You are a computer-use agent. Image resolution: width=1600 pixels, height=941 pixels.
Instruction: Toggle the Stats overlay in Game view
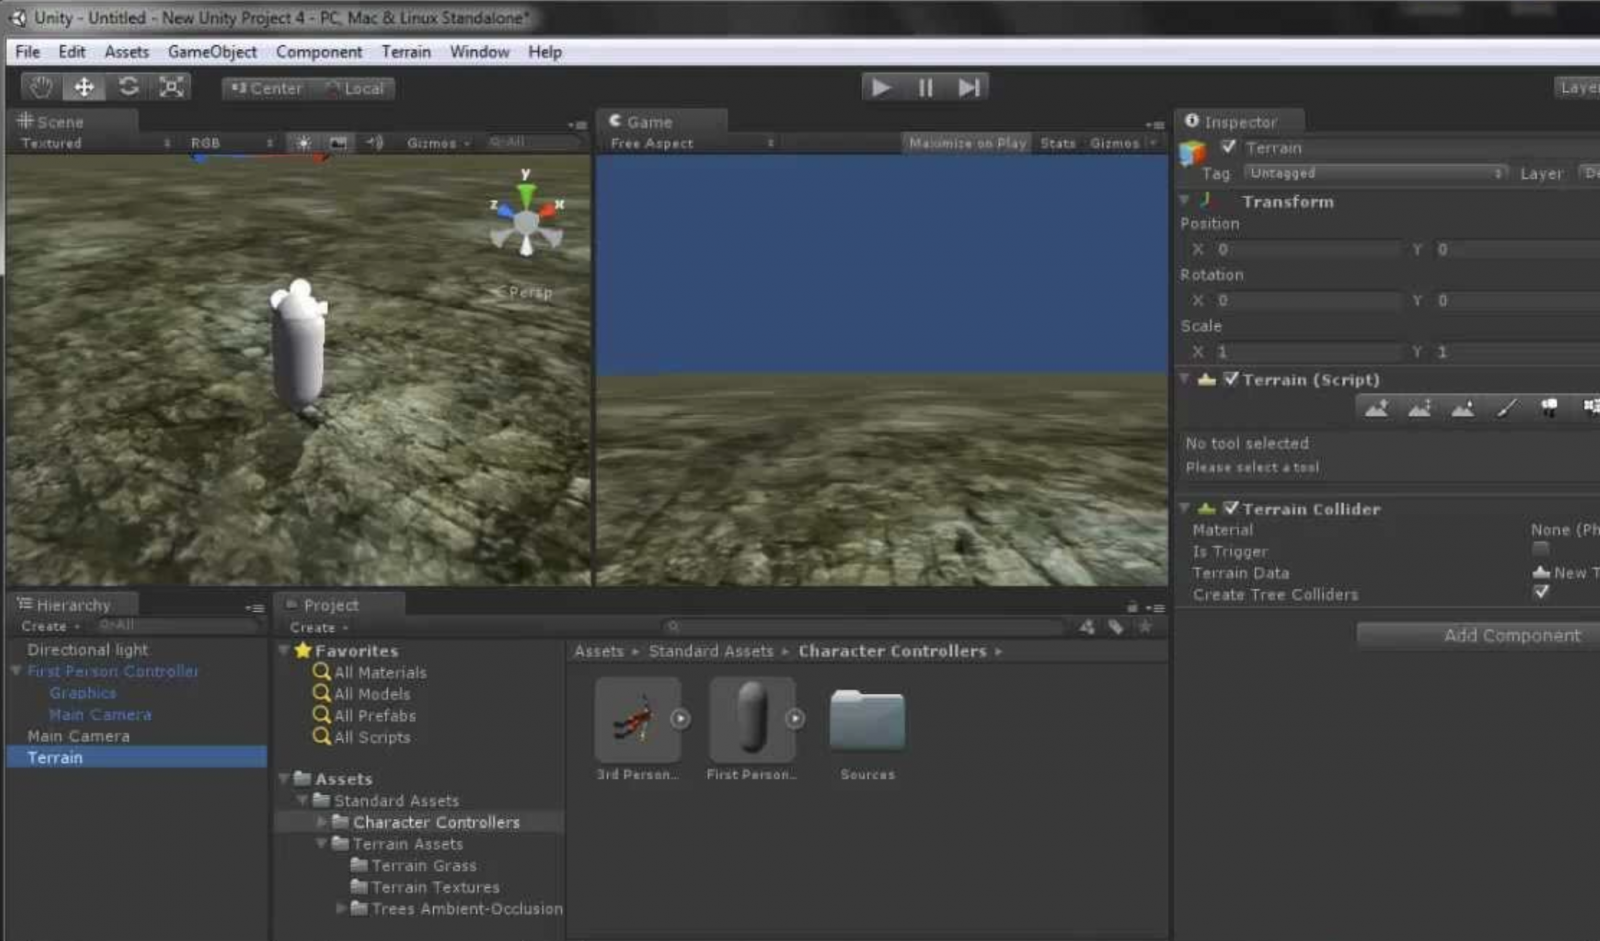(1057, 143)
